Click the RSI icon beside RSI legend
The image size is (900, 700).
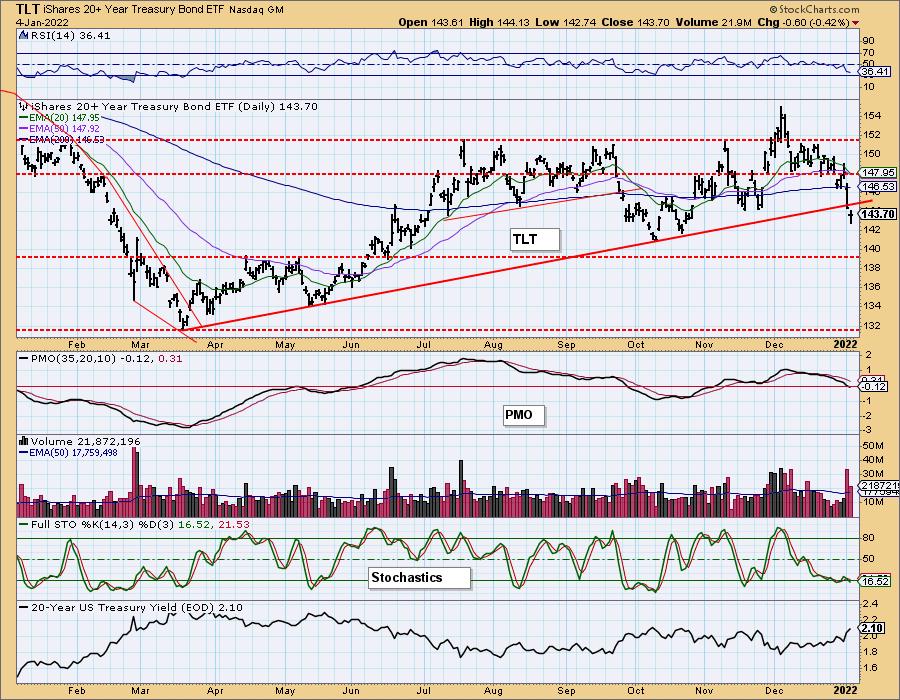click(x=24, y=36)
